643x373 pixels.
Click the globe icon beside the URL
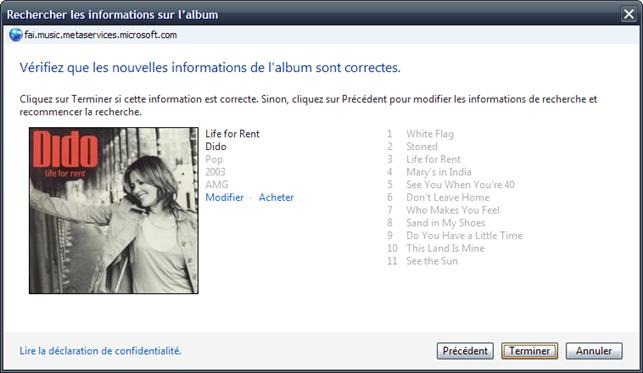16,35
